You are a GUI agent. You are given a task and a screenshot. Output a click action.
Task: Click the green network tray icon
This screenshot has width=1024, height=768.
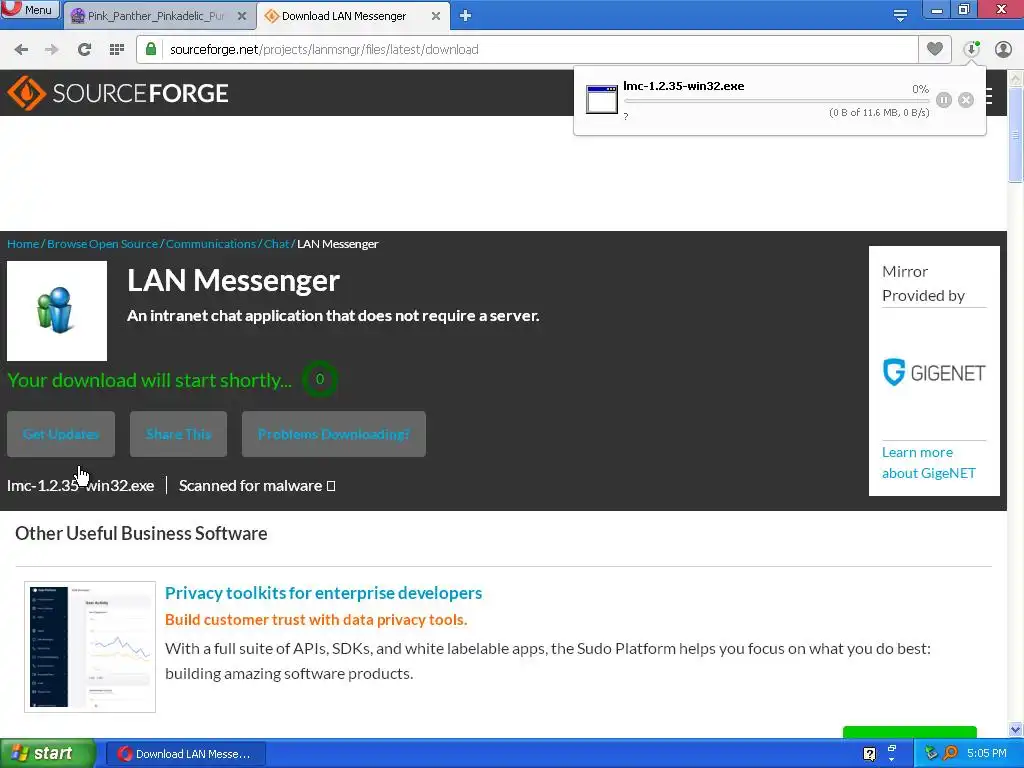pos(931,753)
